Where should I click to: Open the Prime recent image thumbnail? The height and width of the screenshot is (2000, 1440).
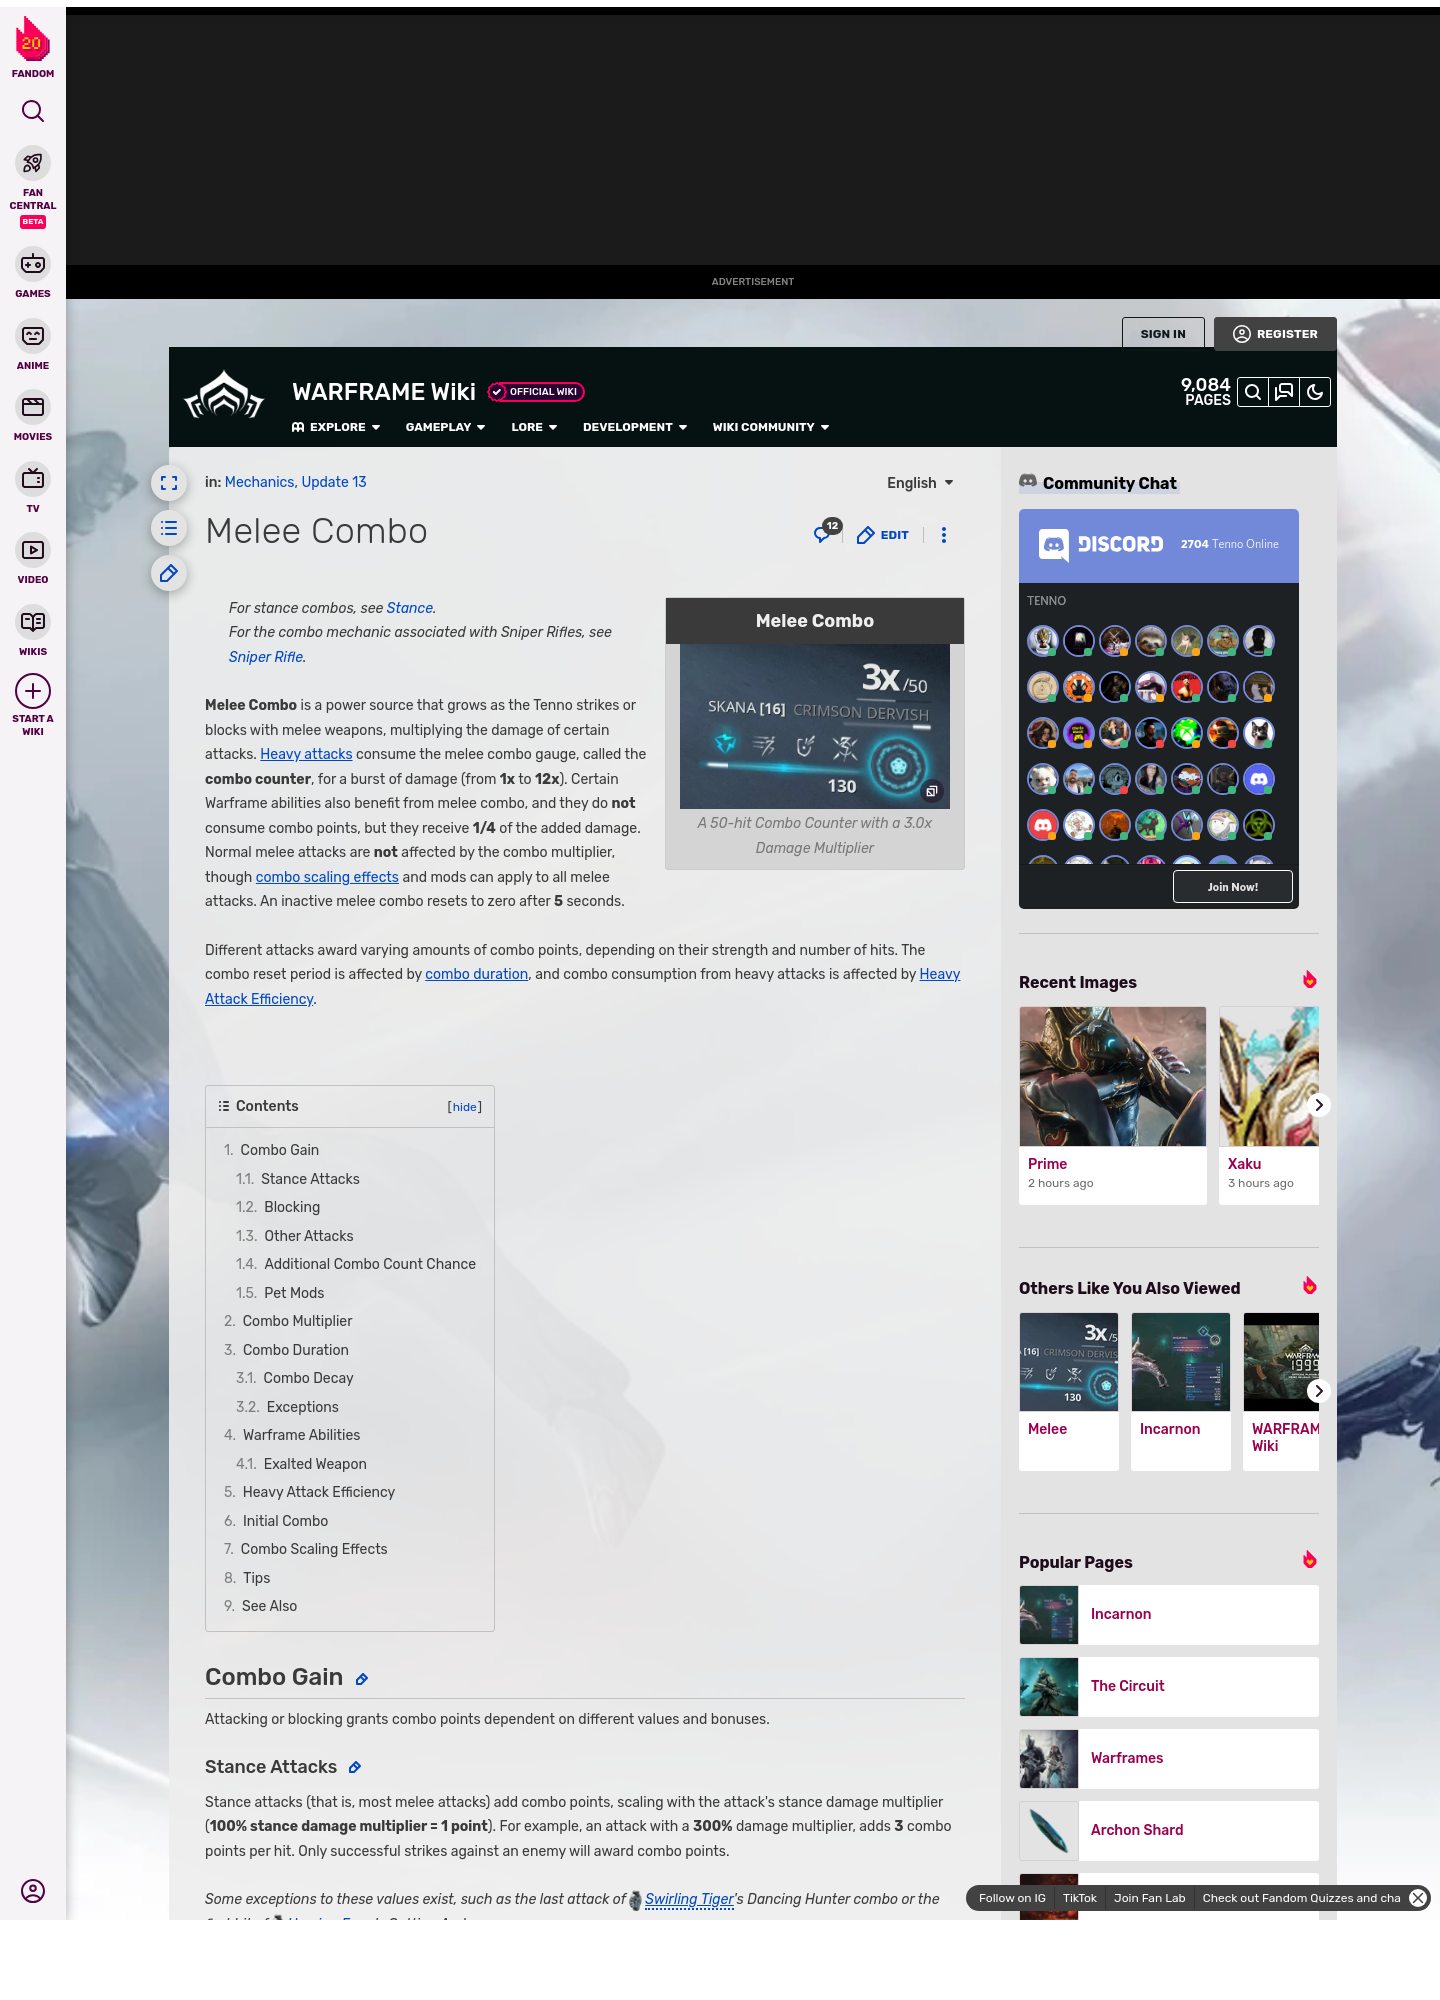tap(1113, 1076)
